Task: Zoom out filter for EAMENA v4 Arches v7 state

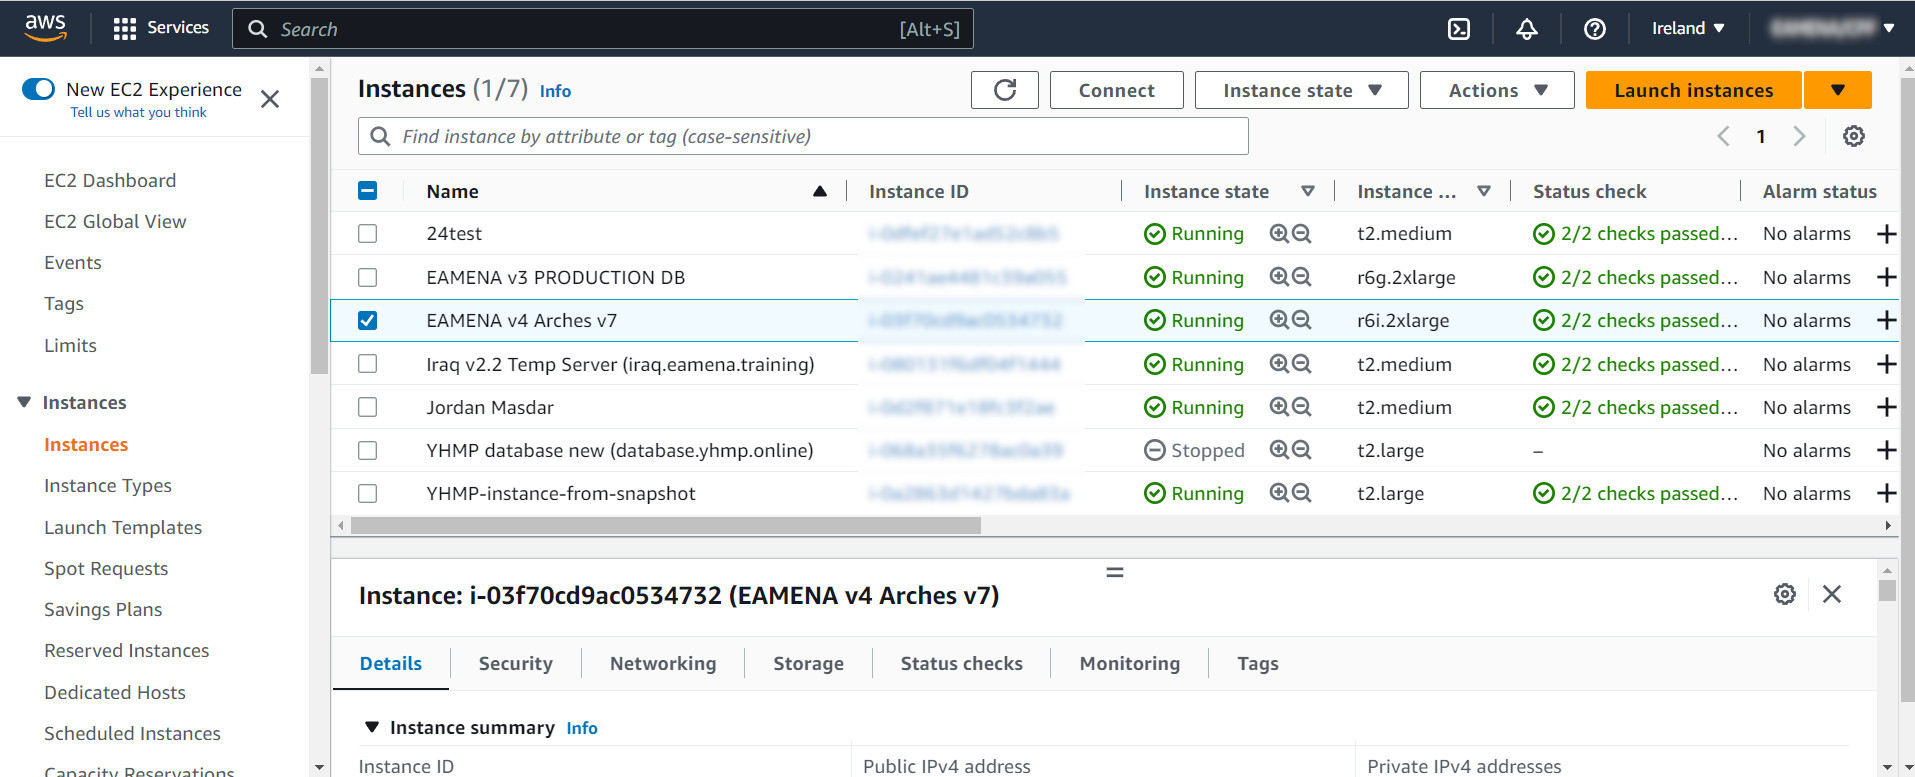Action: (x=1301, y=319)
